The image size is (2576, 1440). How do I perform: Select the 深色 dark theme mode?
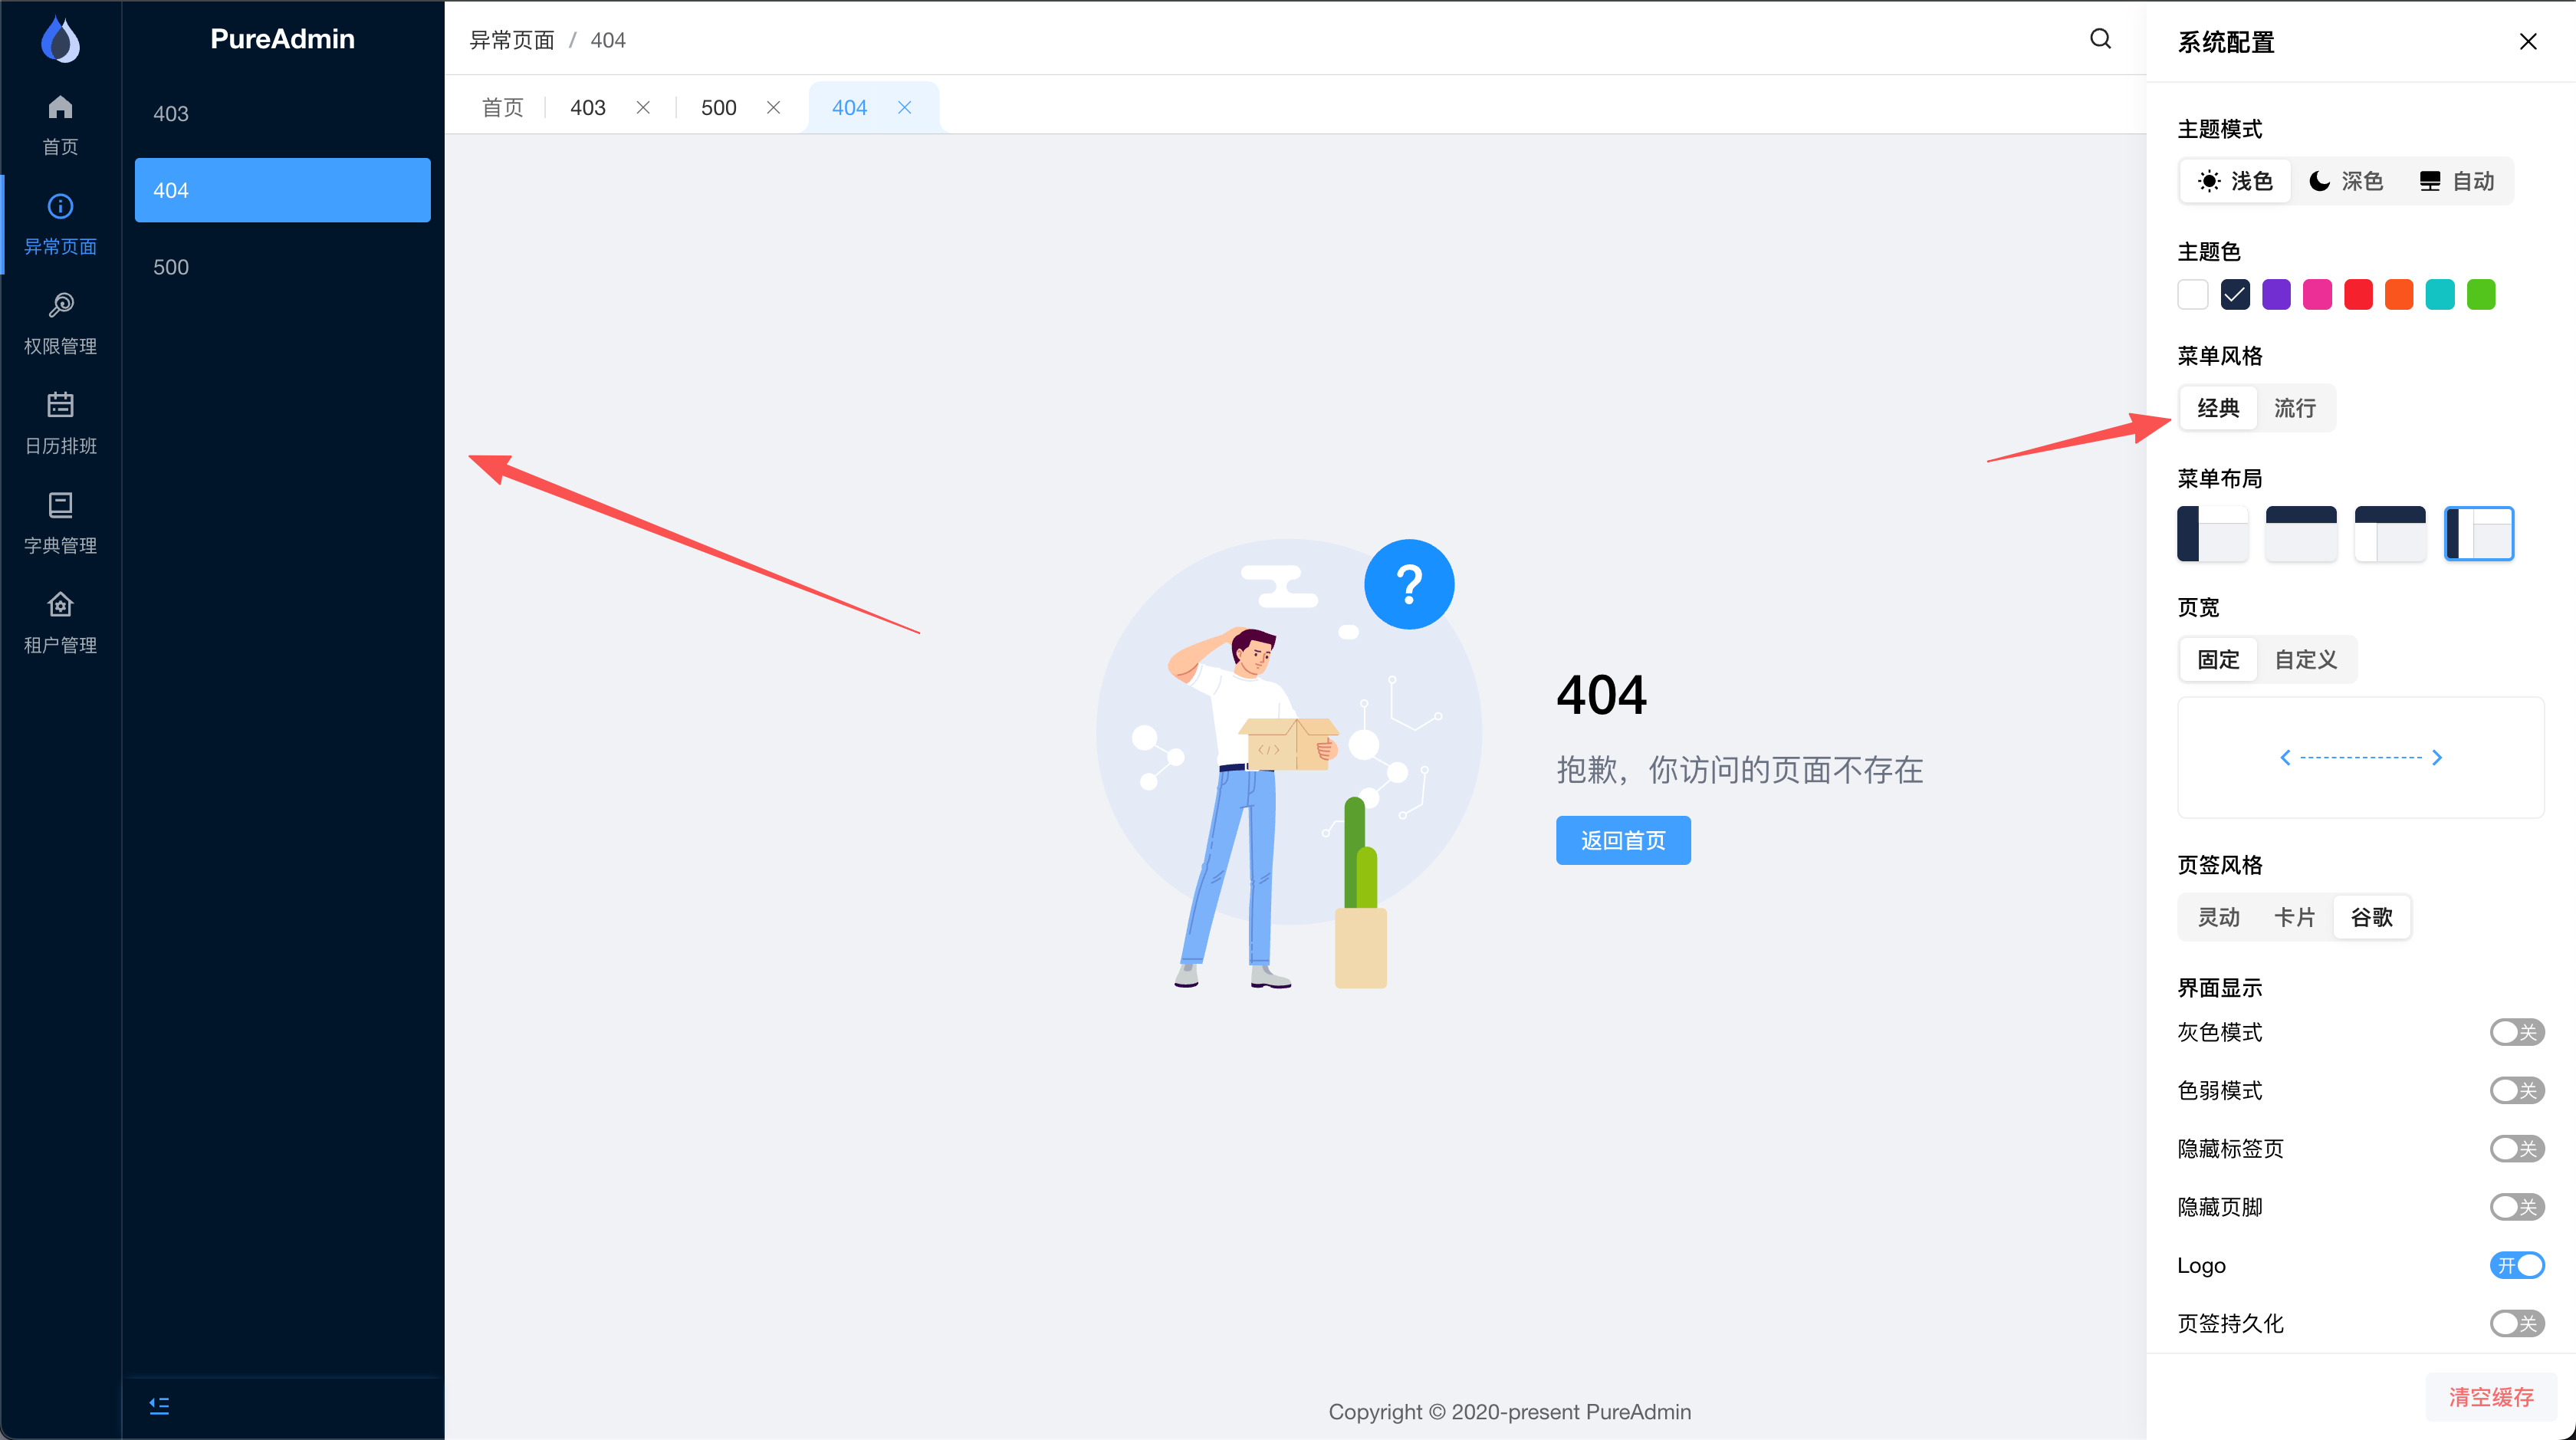[x=2346, y=181]
